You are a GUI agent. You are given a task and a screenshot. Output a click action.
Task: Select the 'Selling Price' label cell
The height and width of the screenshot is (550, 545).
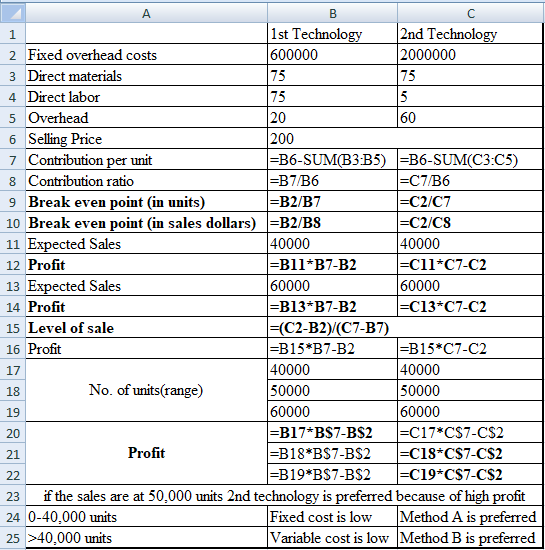point(147,139)
